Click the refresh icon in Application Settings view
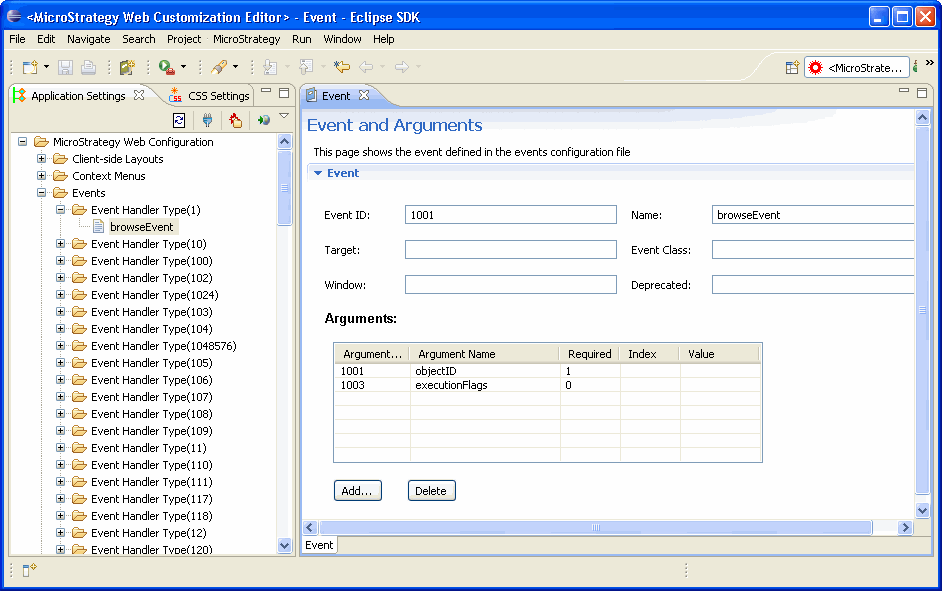 coord(179,121)
